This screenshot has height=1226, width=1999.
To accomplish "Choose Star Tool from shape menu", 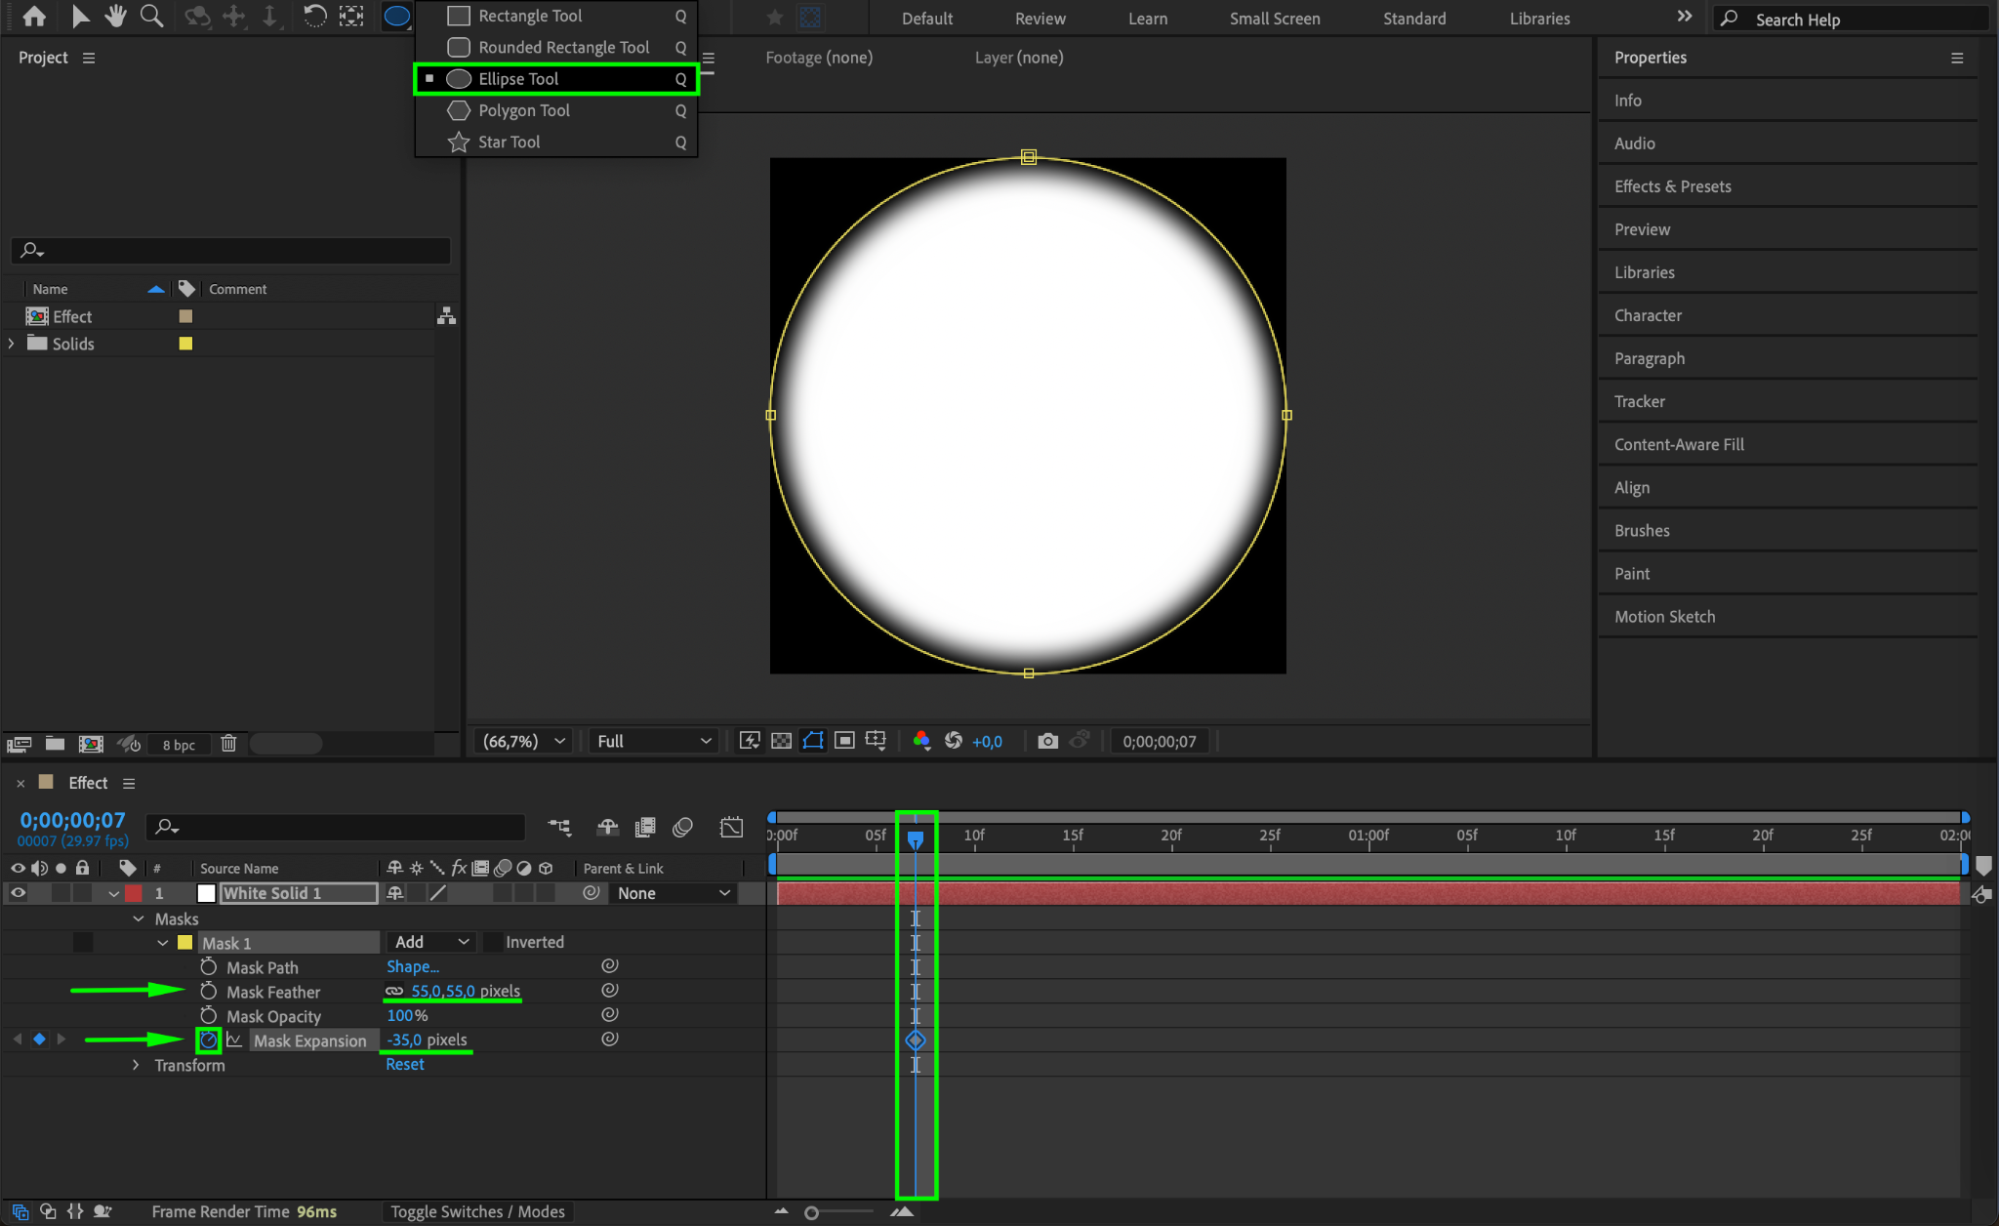I will coord(509,142).
